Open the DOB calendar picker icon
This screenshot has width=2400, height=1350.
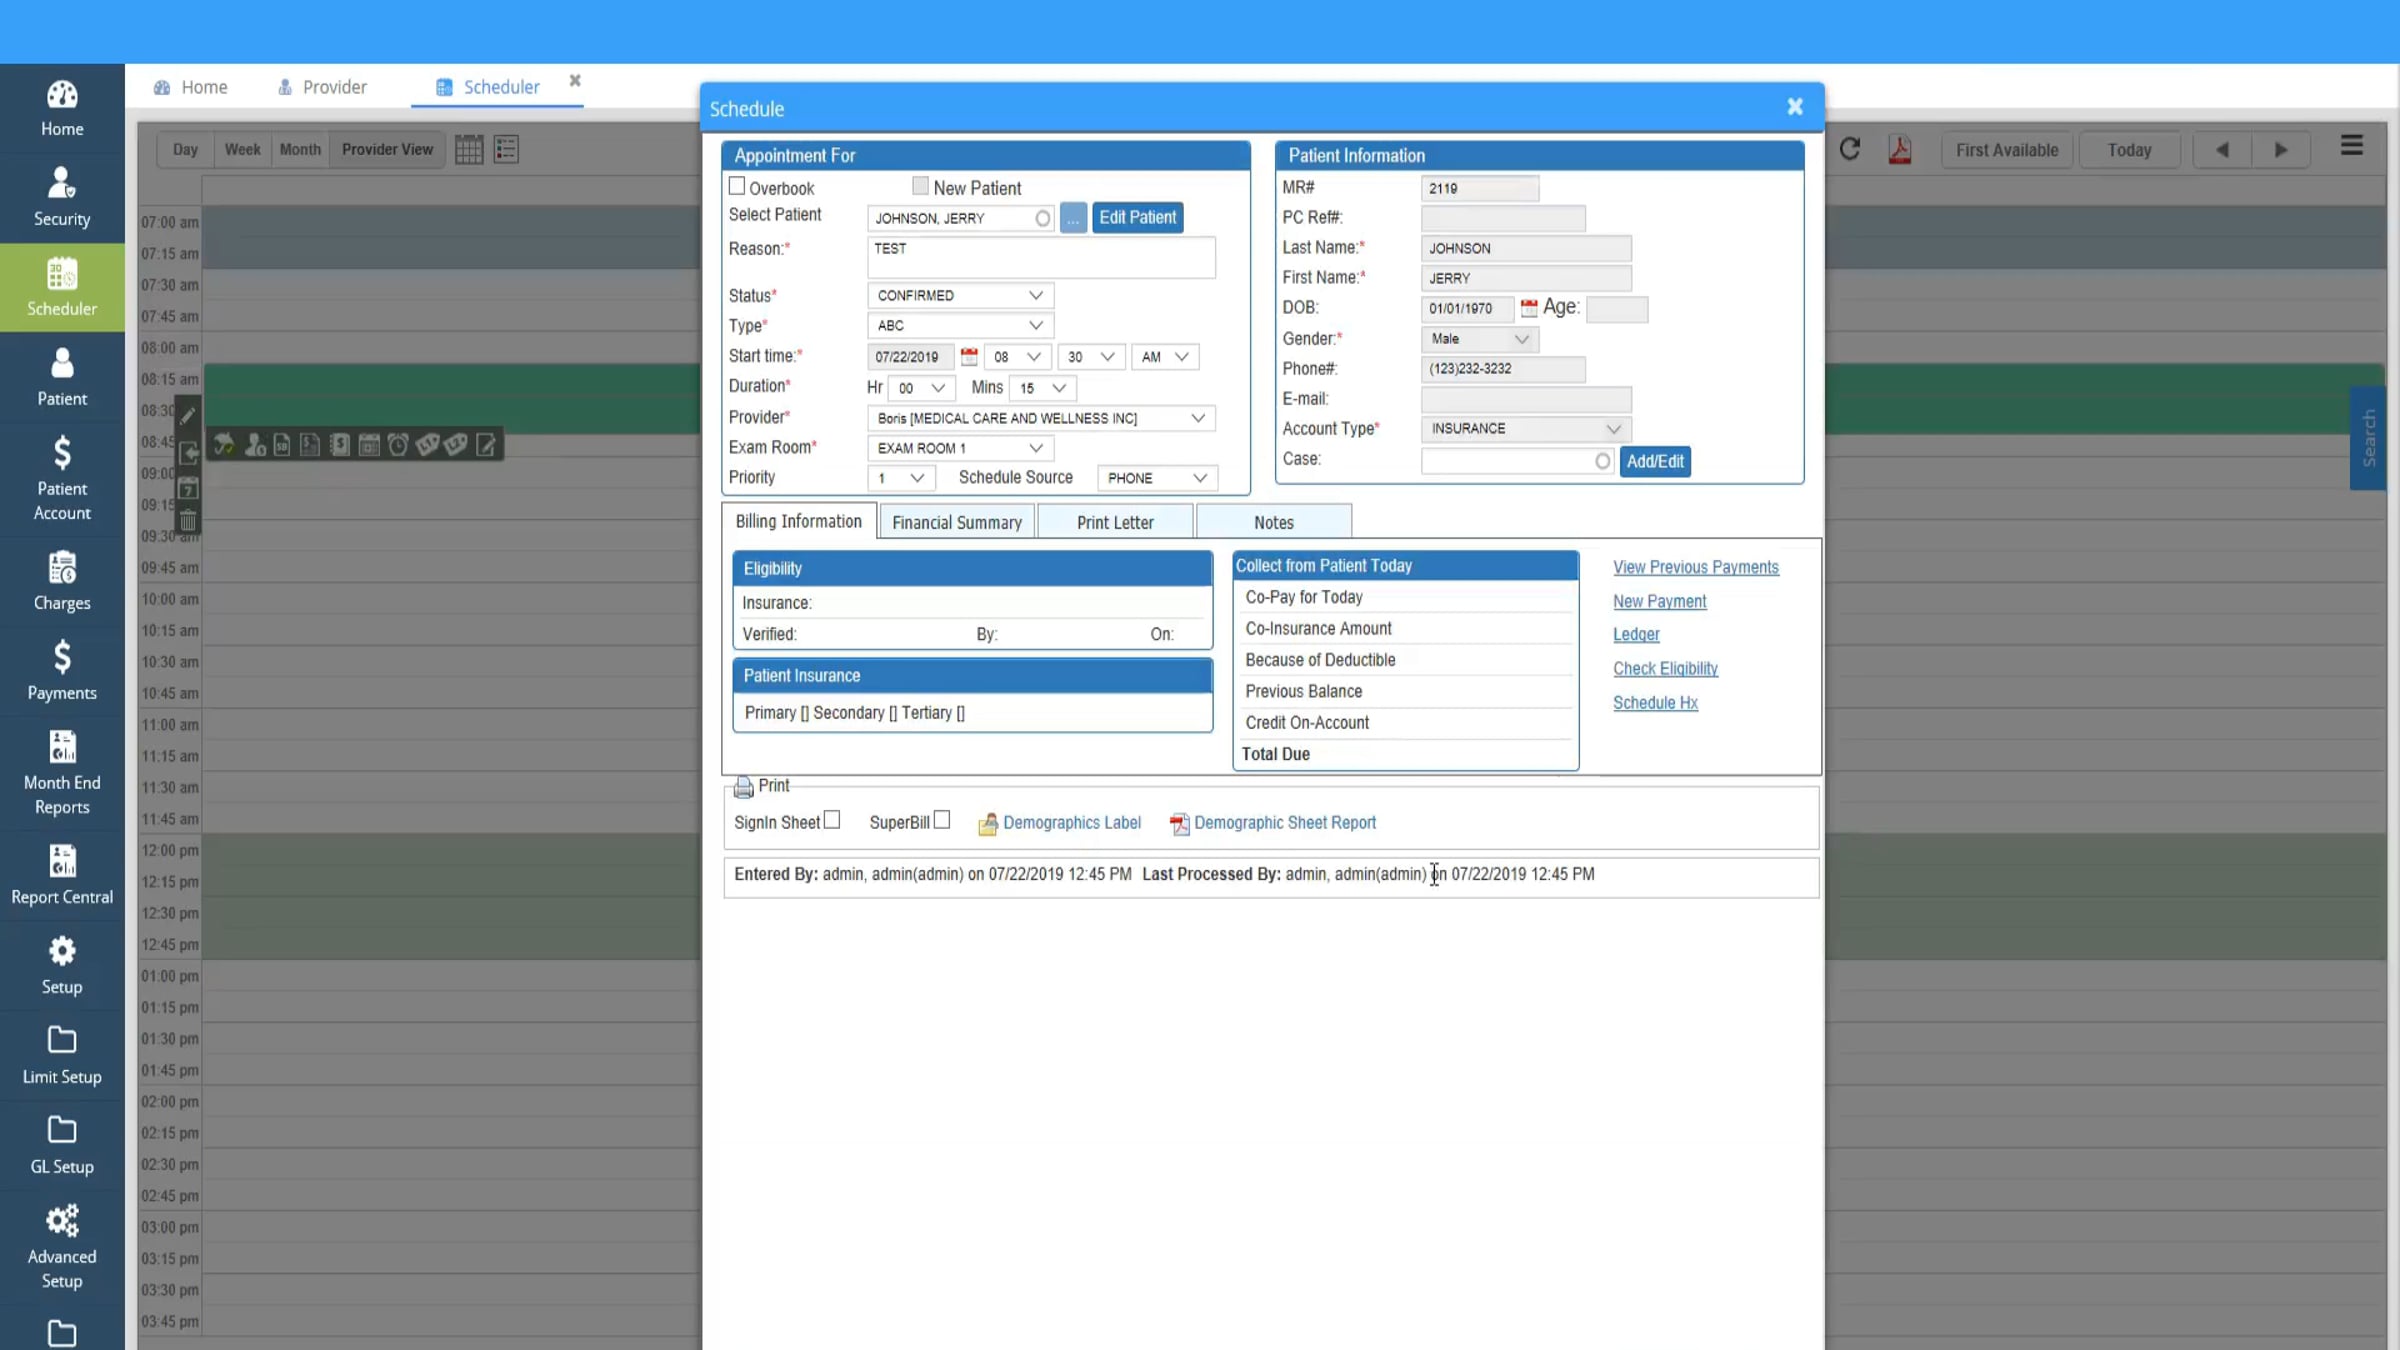[x=1529, y=308]
